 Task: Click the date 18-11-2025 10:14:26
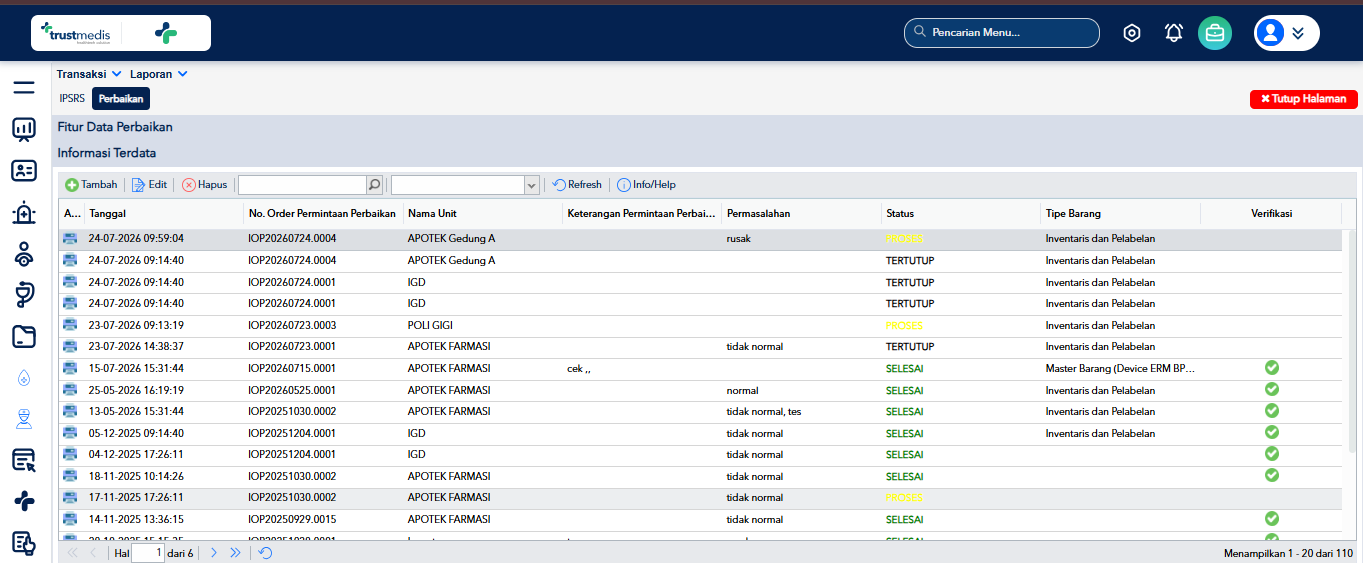[136, 476]
